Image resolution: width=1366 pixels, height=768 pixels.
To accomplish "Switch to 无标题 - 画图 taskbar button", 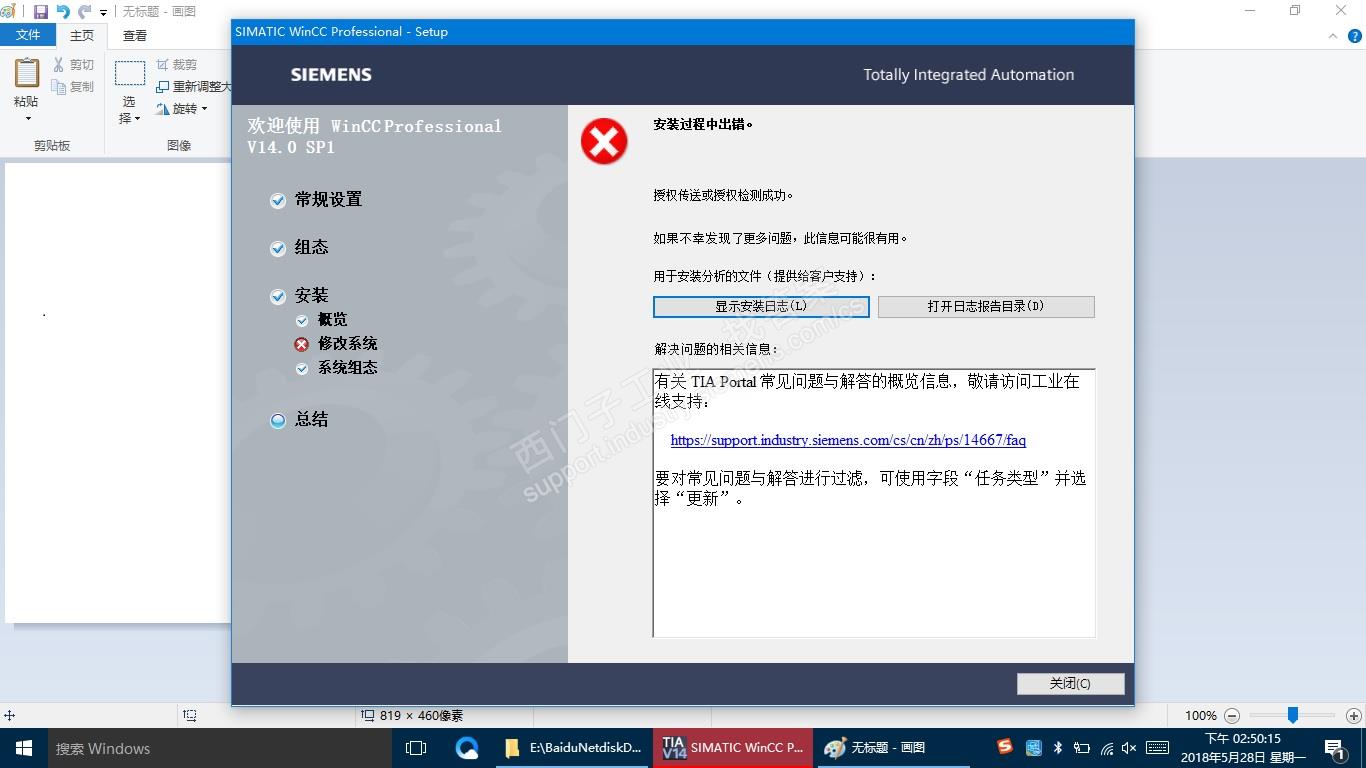I will 892,748.
